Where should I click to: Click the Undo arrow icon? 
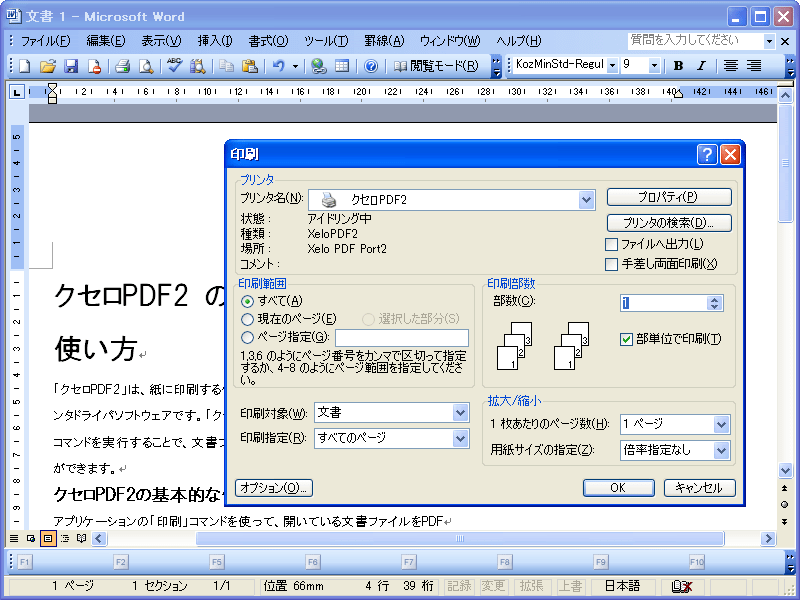279,66
